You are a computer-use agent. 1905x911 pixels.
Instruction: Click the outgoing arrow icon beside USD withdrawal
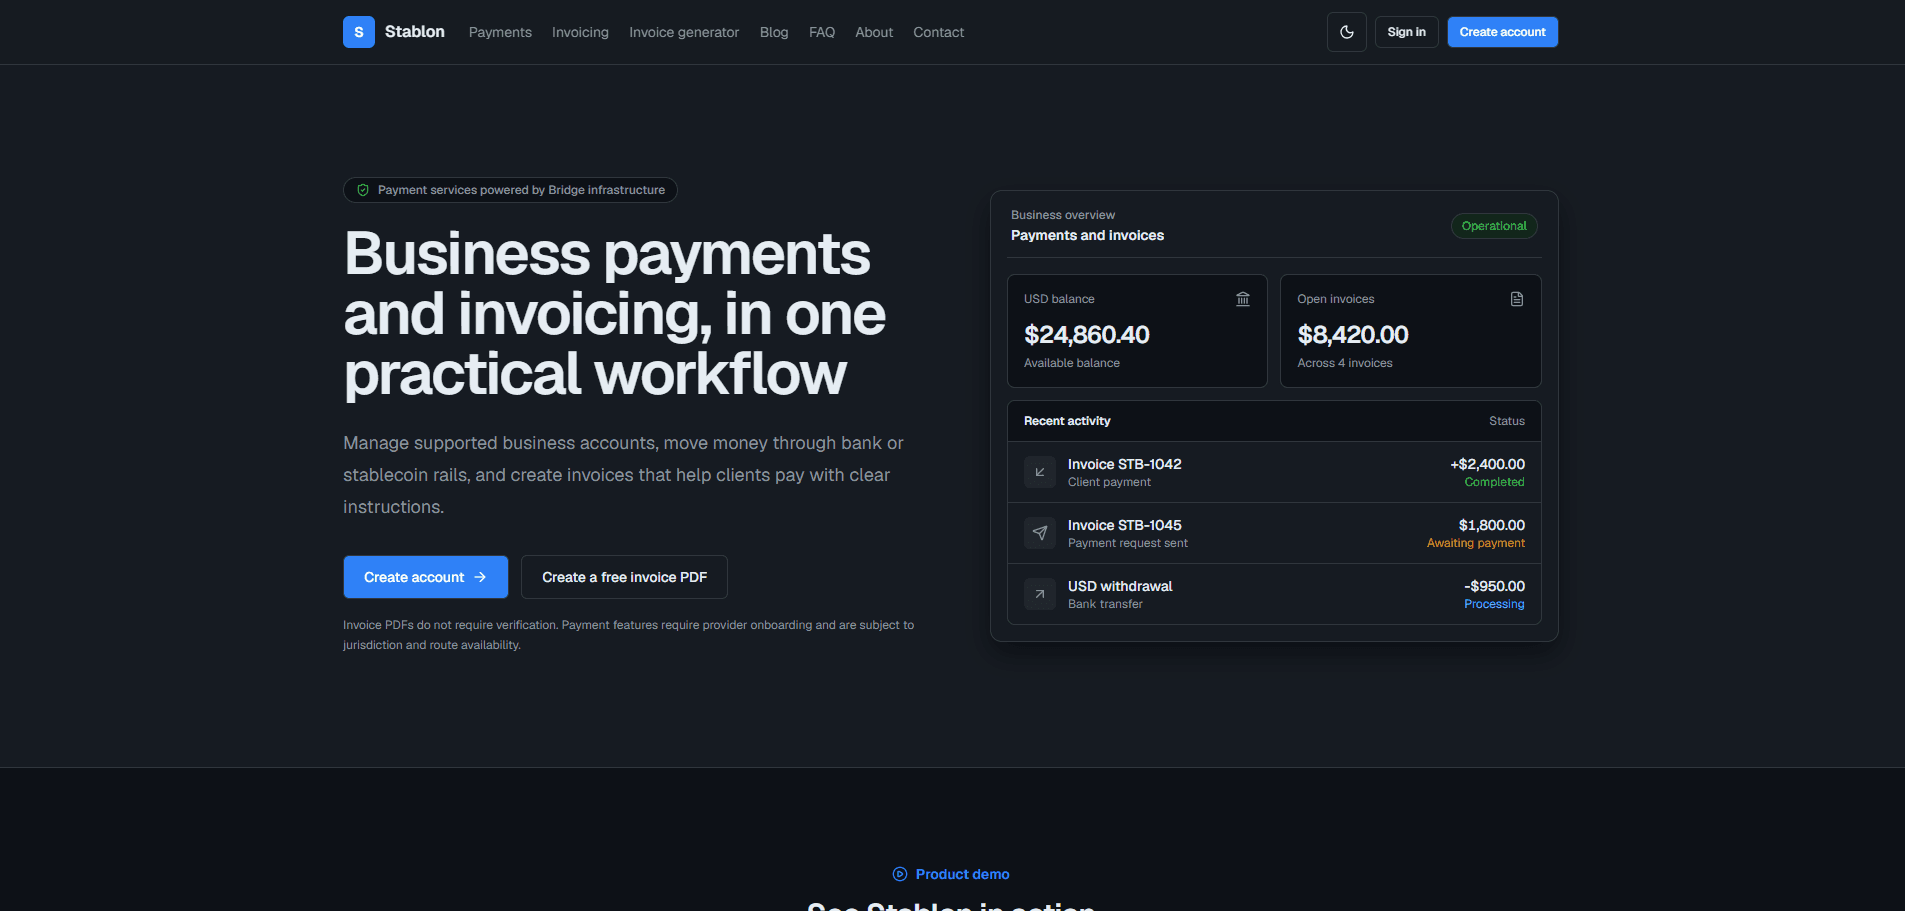(1040, 594)
